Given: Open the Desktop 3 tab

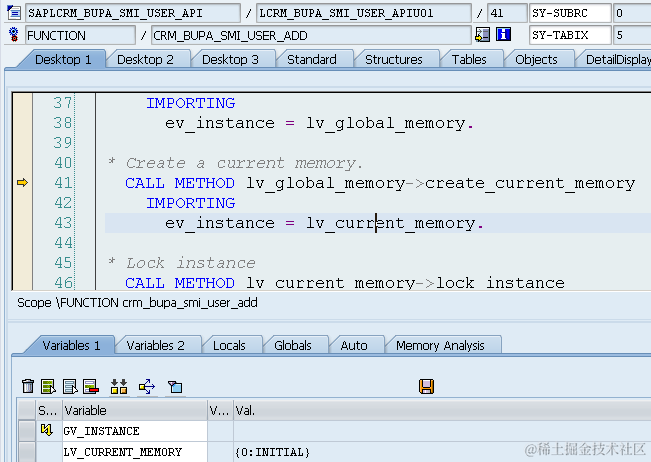Looking at the screenshot, I should [230, 59].
